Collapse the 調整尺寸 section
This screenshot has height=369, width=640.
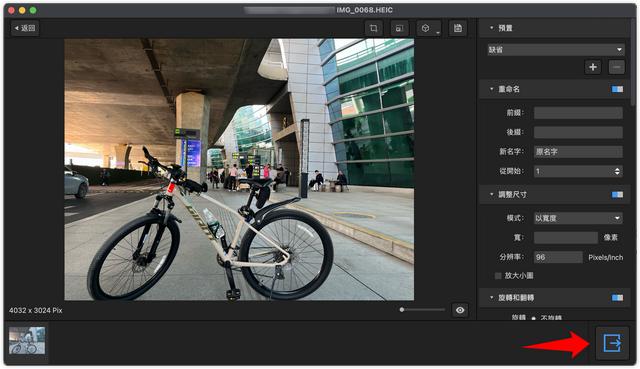(x=491, y=195)
